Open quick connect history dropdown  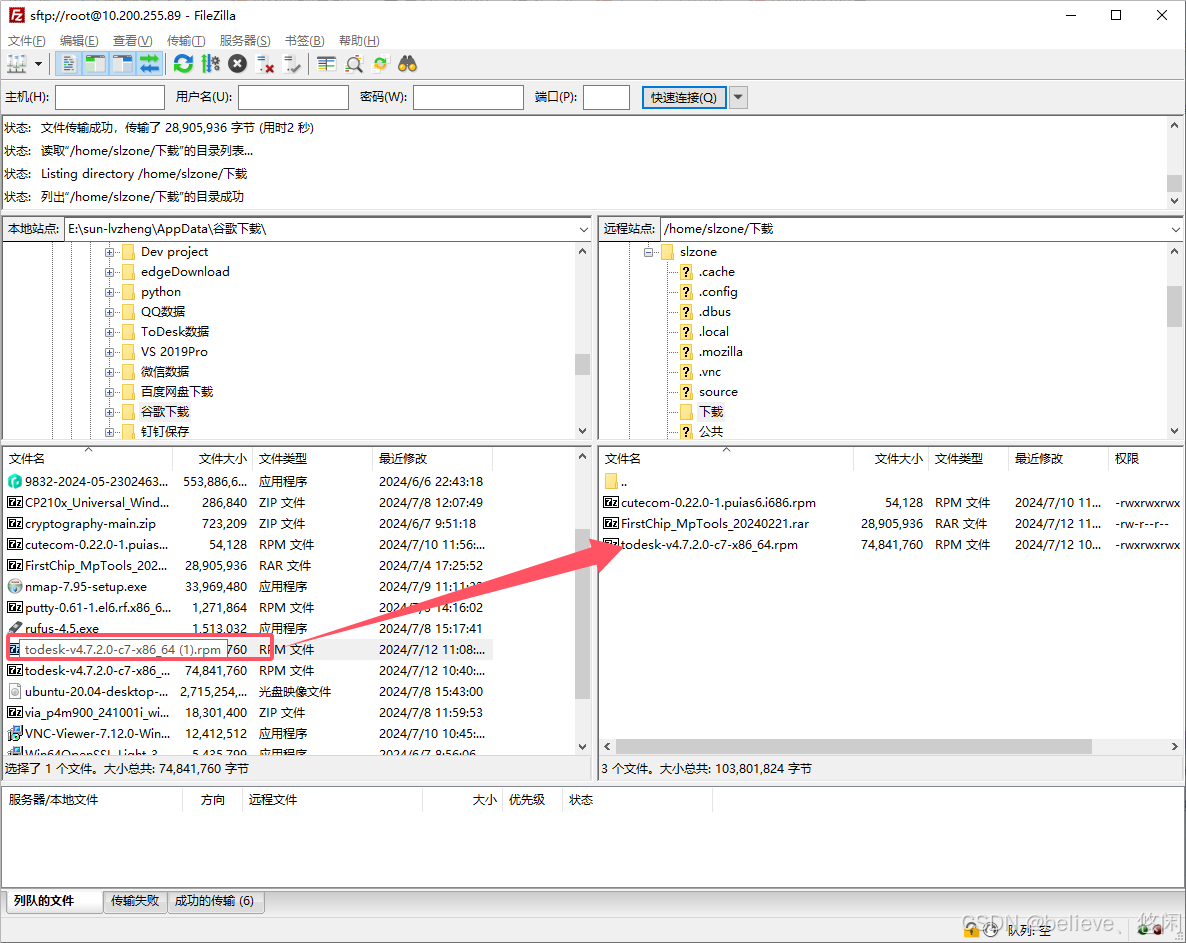[x=739, y=98]
